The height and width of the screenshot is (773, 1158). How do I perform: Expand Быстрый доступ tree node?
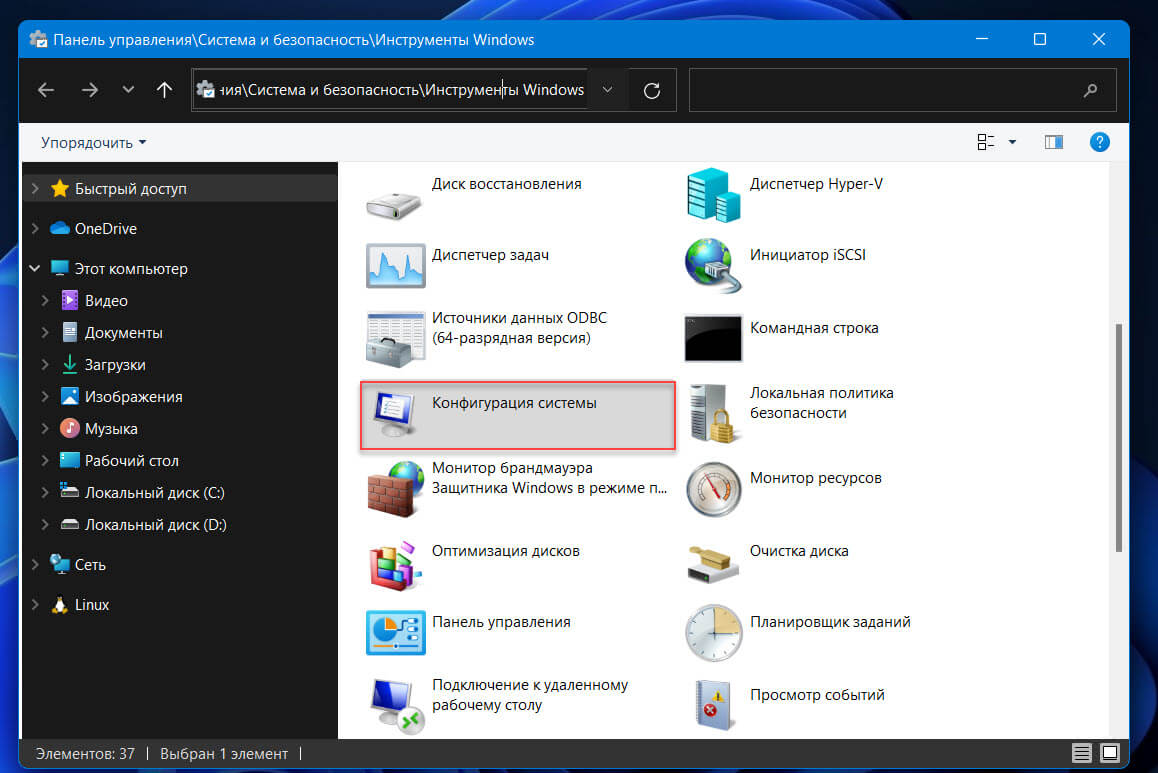35,189
